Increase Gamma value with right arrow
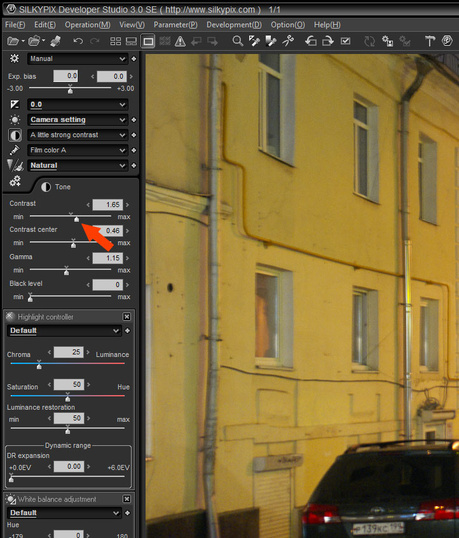The width and height of the screenshot is (459, 538). [x=127, y=258]
